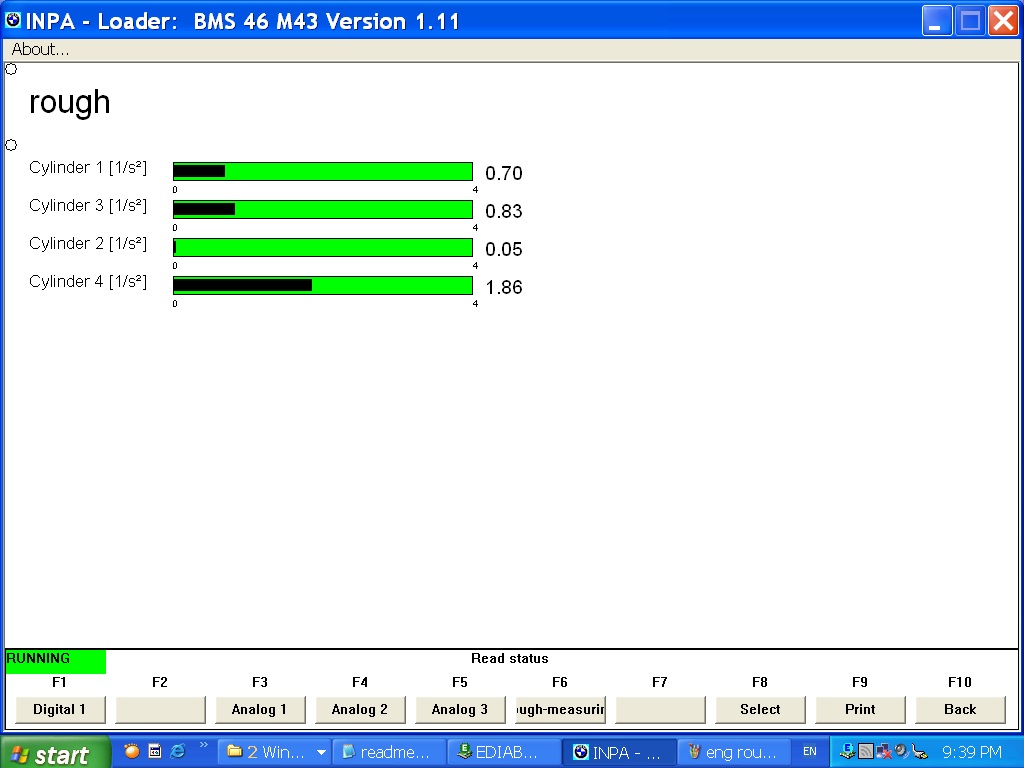Click the gray wireless tray icon
Viewport: 1024px width, 768px height.
click(866, 752)
